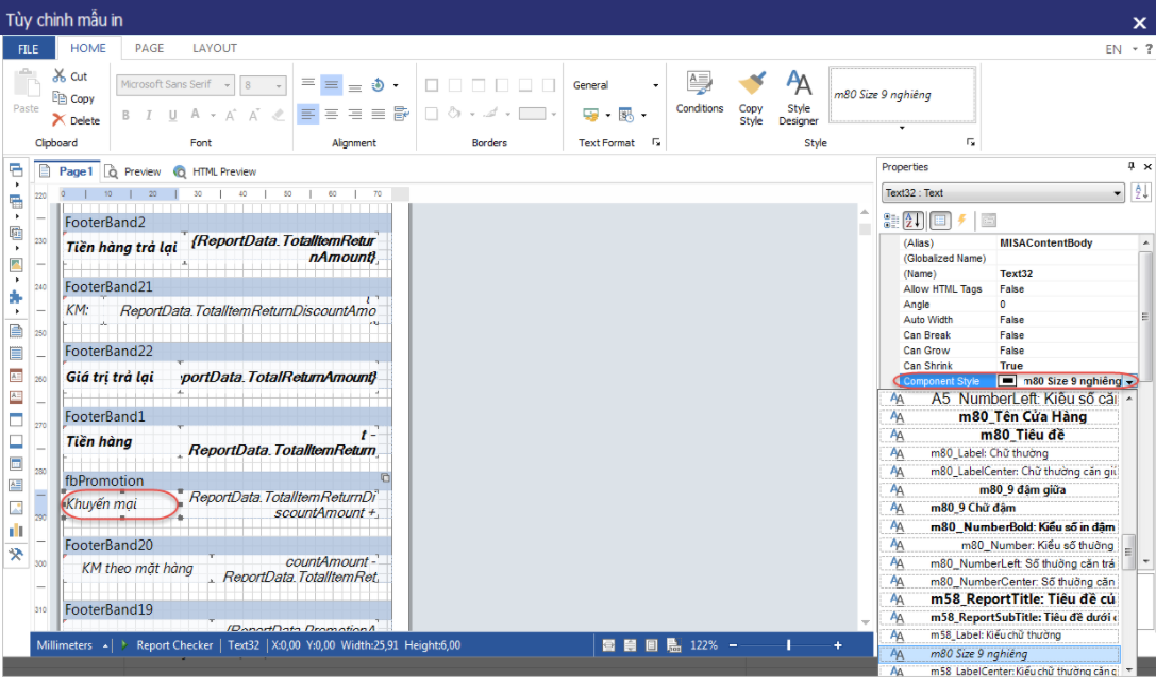Click the fill color bucket icon
The image size is (1156, 677).
(455, 114)
